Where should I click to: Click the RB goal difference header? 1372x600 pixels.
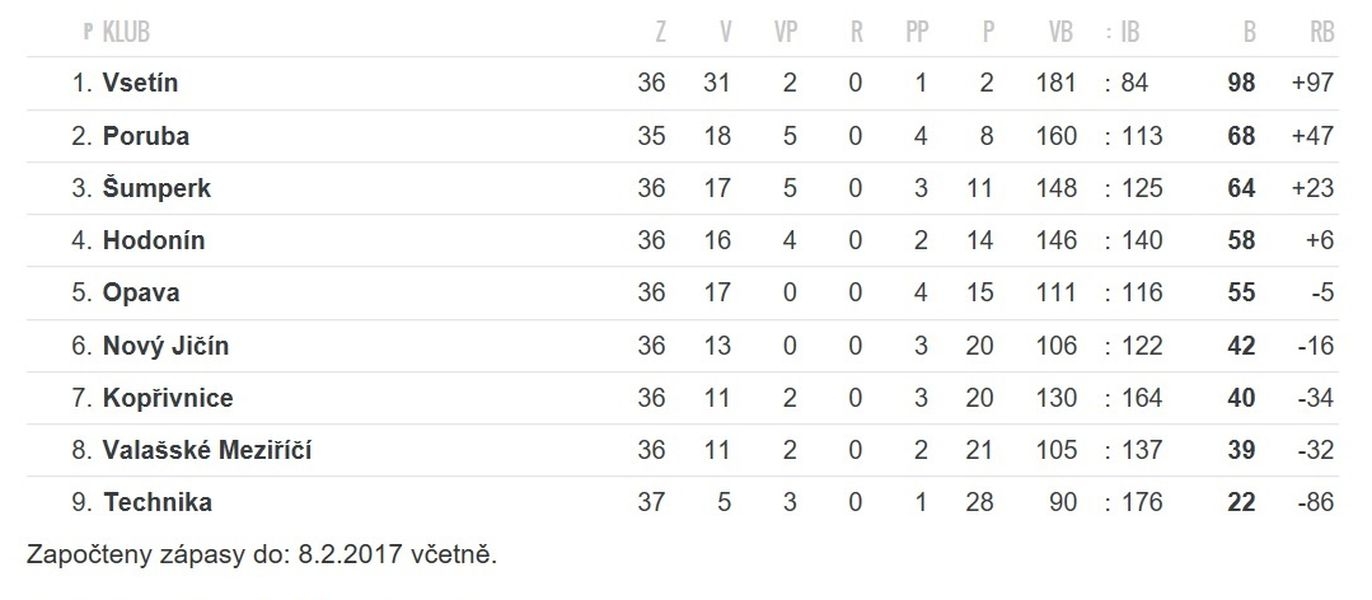tap(1322, 33)
